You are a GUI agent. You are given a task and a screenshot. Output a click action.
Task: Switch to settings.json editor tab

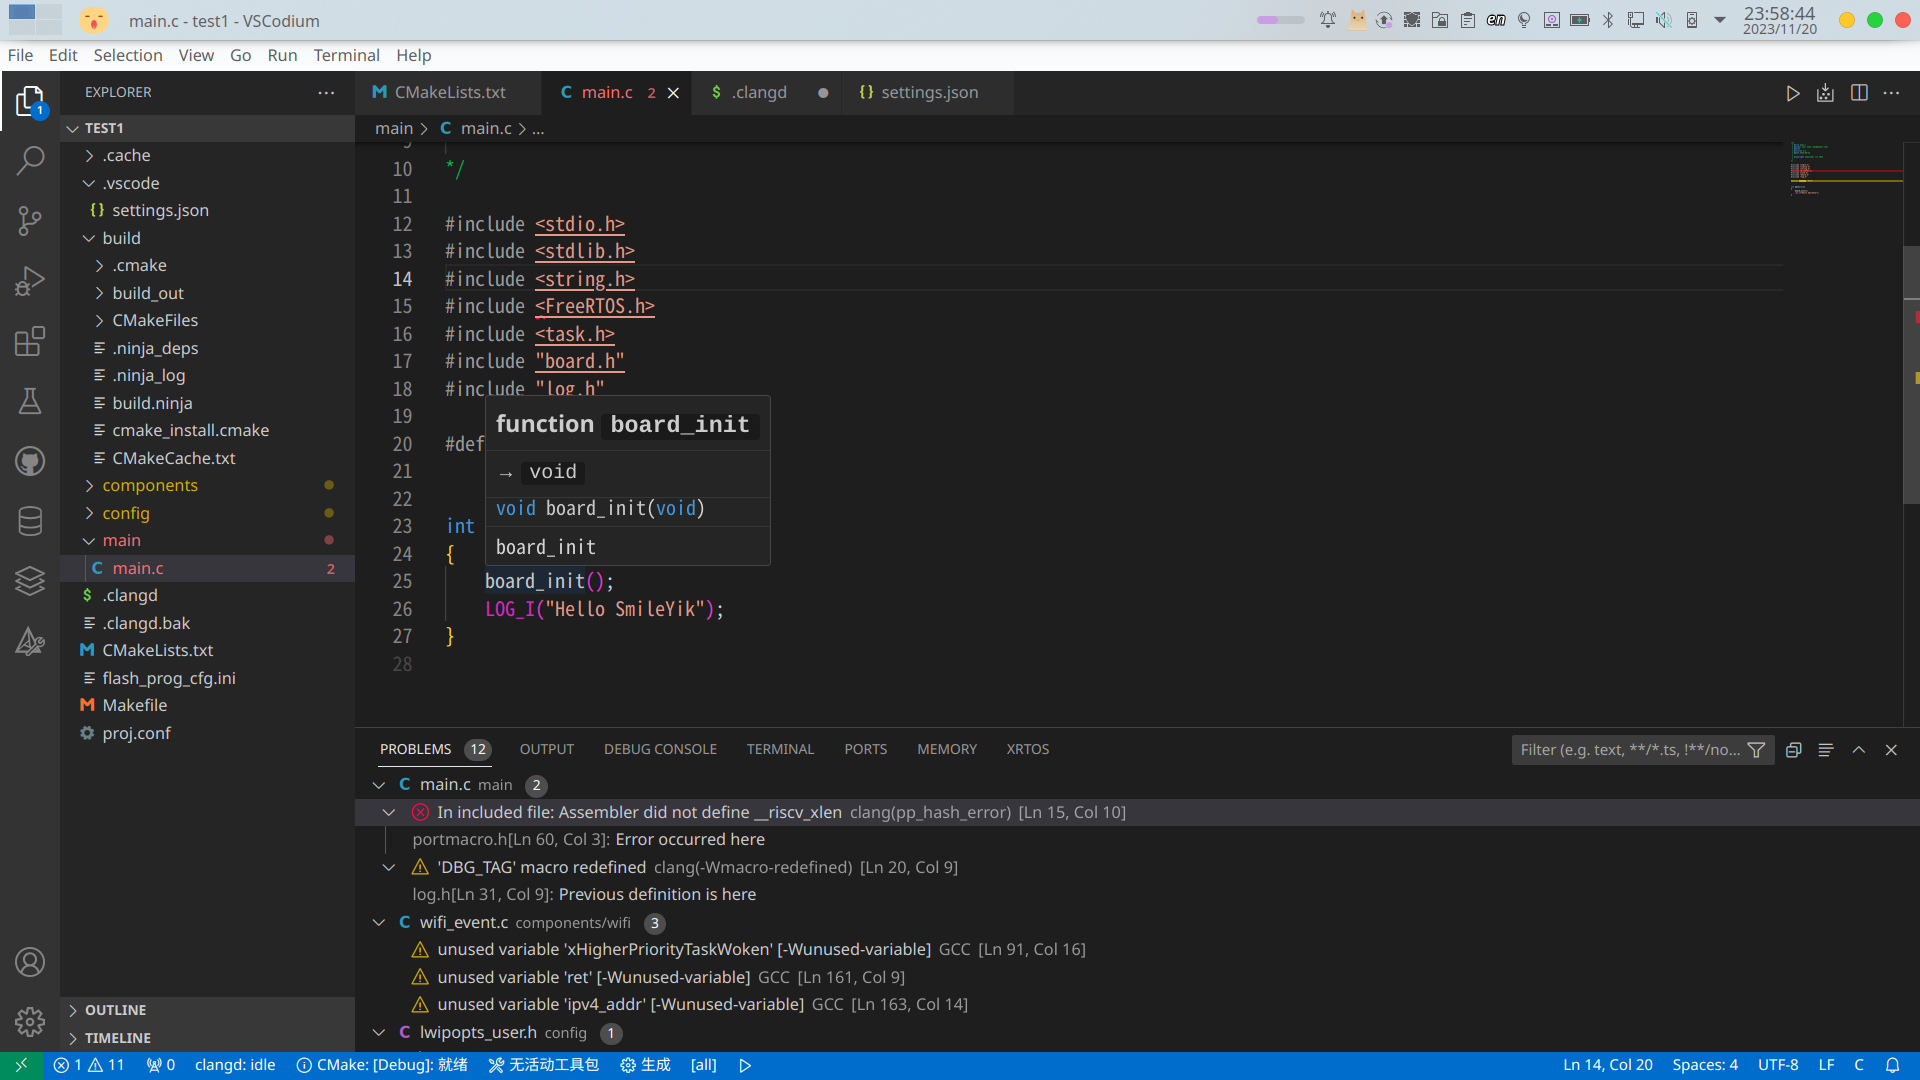click(929, 93)
